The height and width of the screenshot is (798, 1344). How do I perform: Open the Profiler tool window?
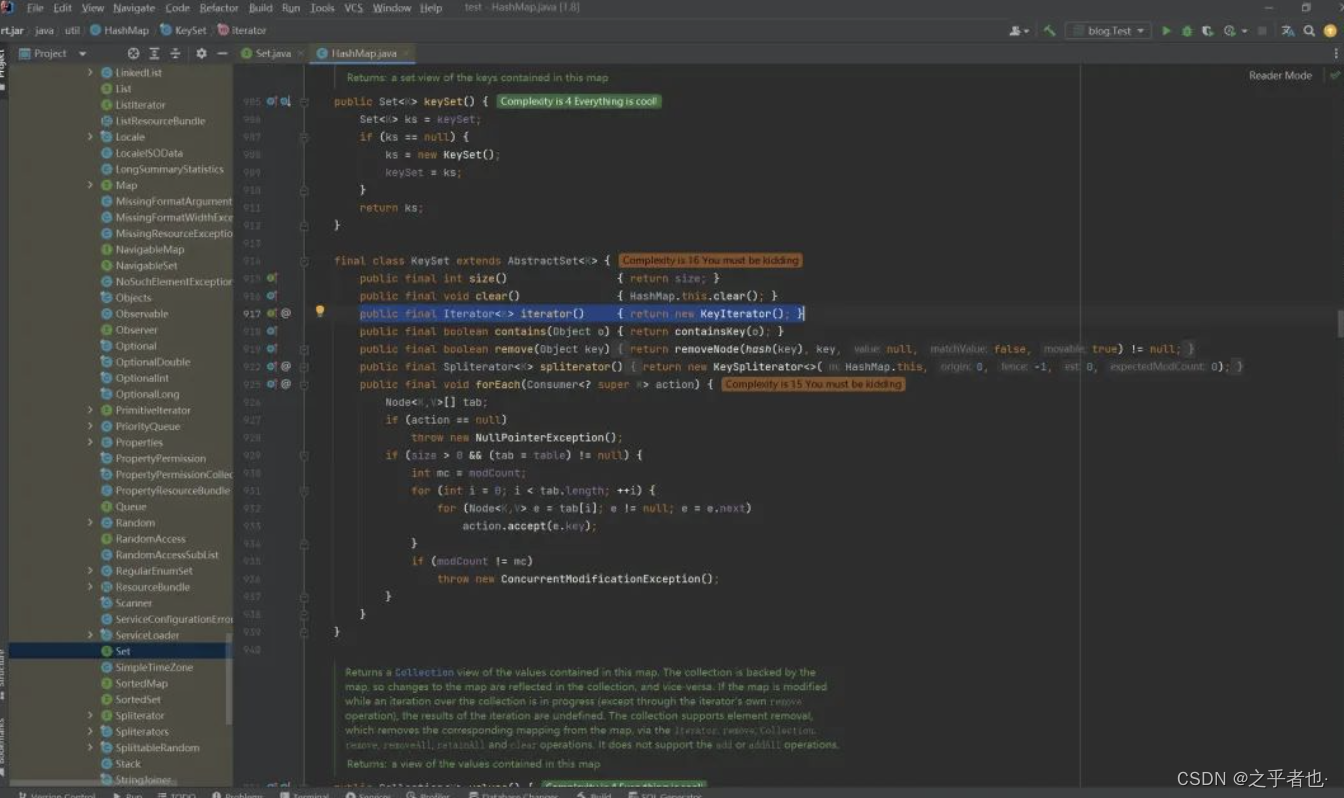[428, 793]
